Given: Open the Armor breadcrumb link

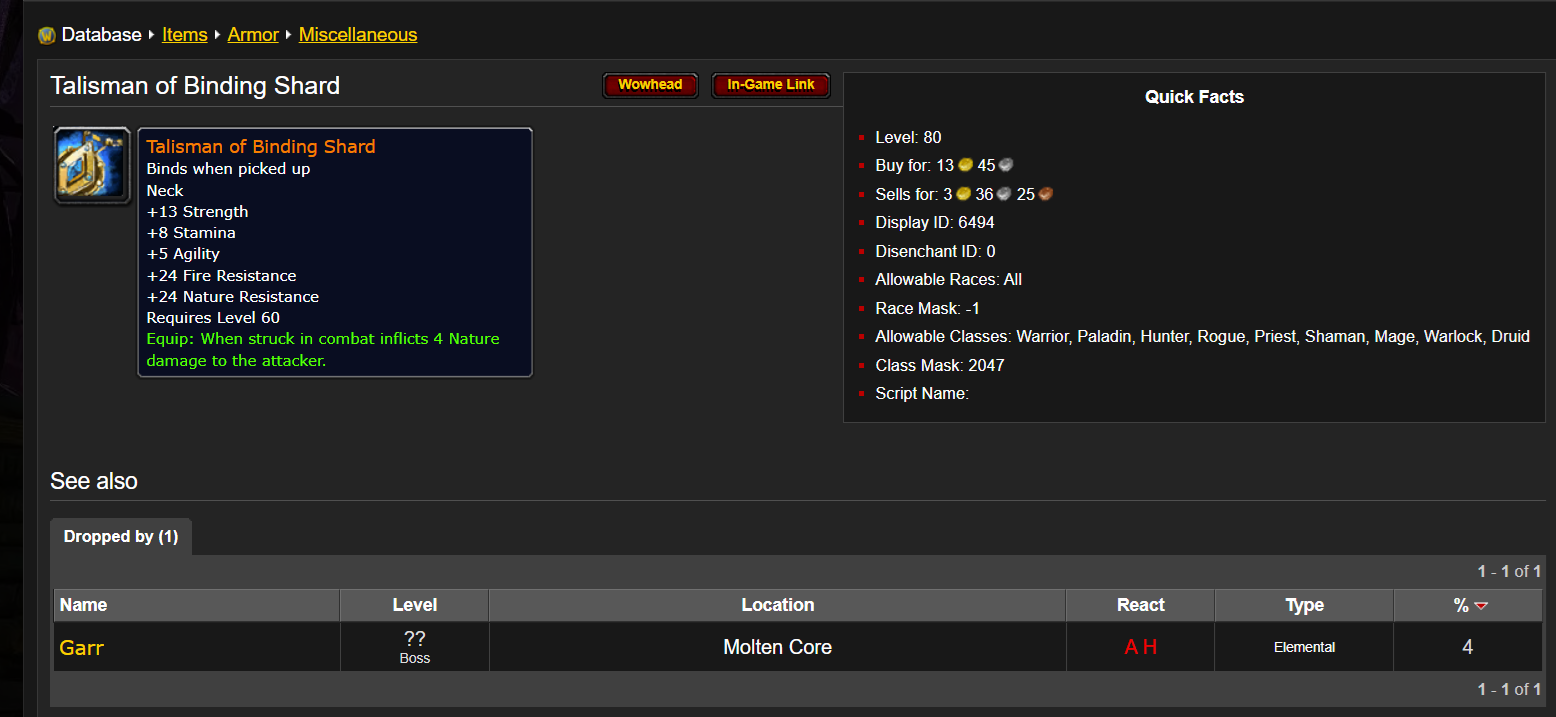Looking at the screenshot, I should (253, 35).
